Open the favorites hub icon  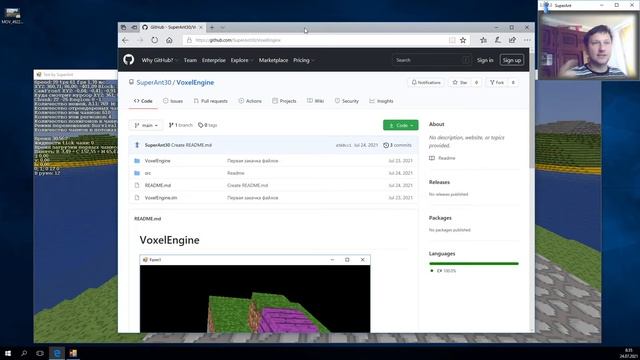coord(484,40)
